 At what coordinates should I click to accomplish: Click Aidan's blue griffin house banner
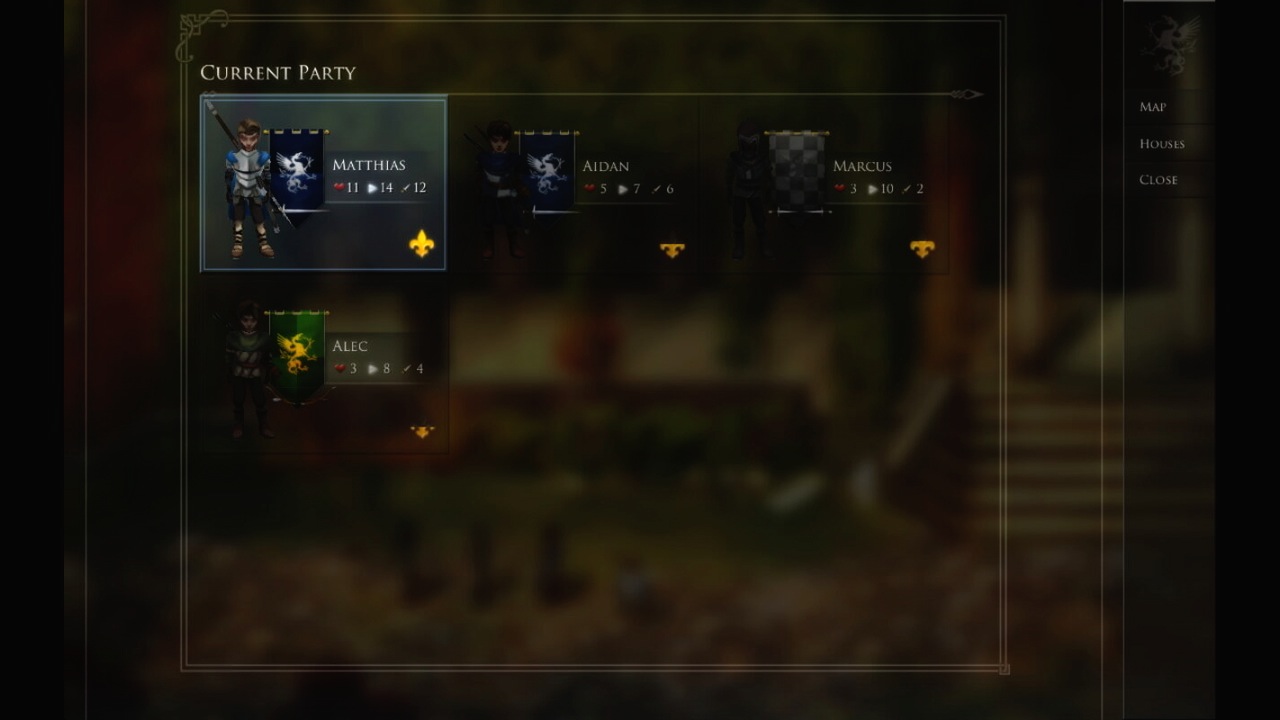pos(546,170)
